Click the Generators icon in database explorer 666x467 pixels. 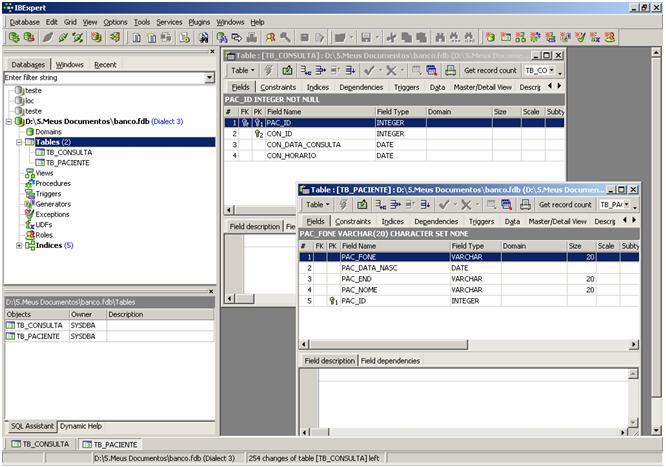click(27, 204)
